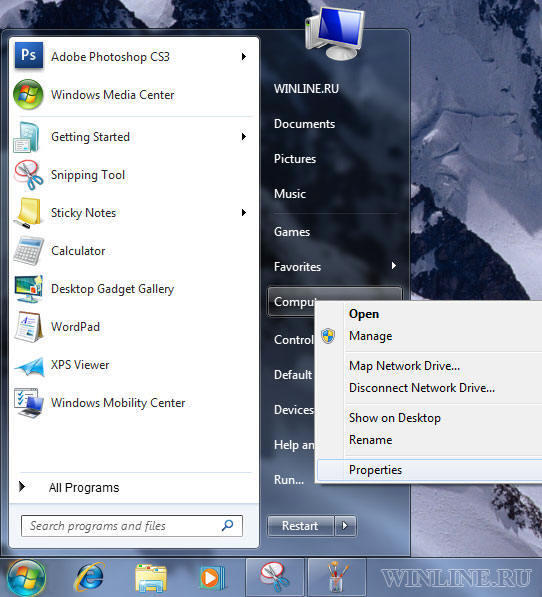Click the Windows Media Center label
Image resolution: width=542 pixels, height=597 pixels.
[x=113, y=94]
